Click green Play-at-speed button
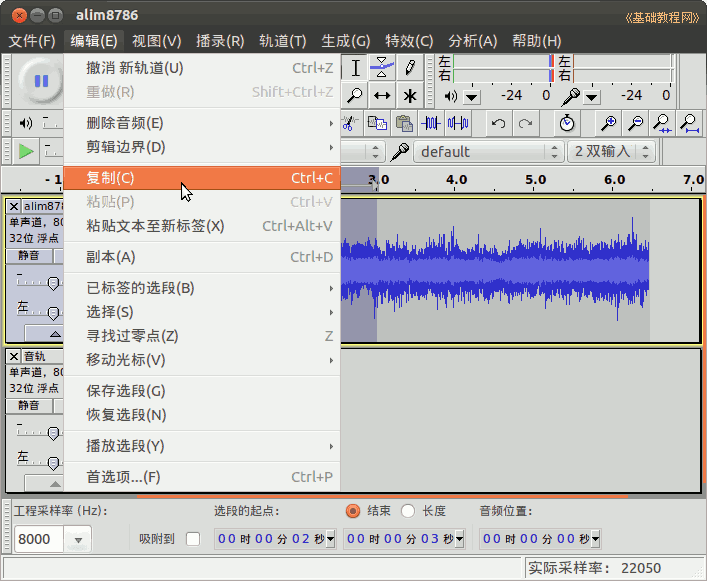 pos(26,151)
